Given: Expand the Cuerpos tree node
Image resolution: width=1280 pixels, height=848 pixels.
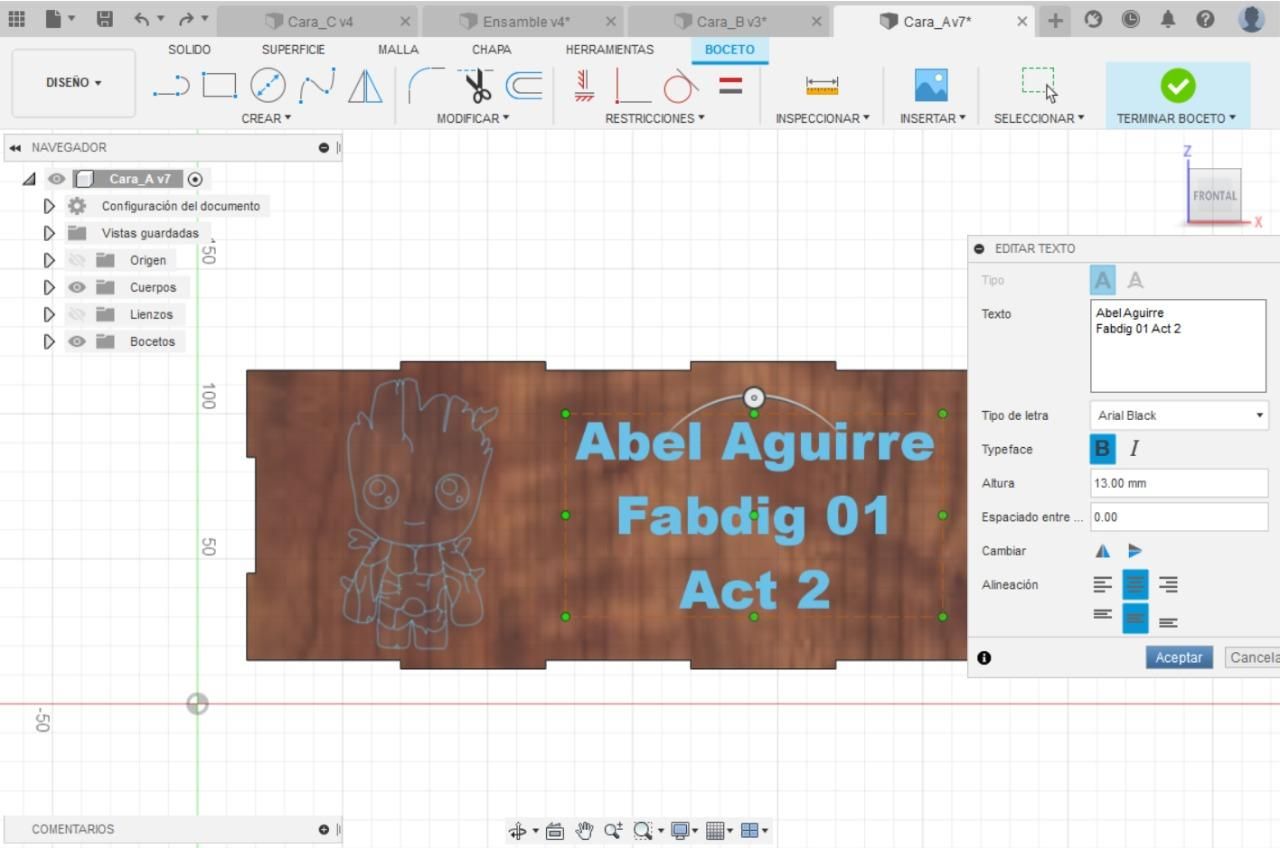Looking at the screenshot, I should (48, 287).
